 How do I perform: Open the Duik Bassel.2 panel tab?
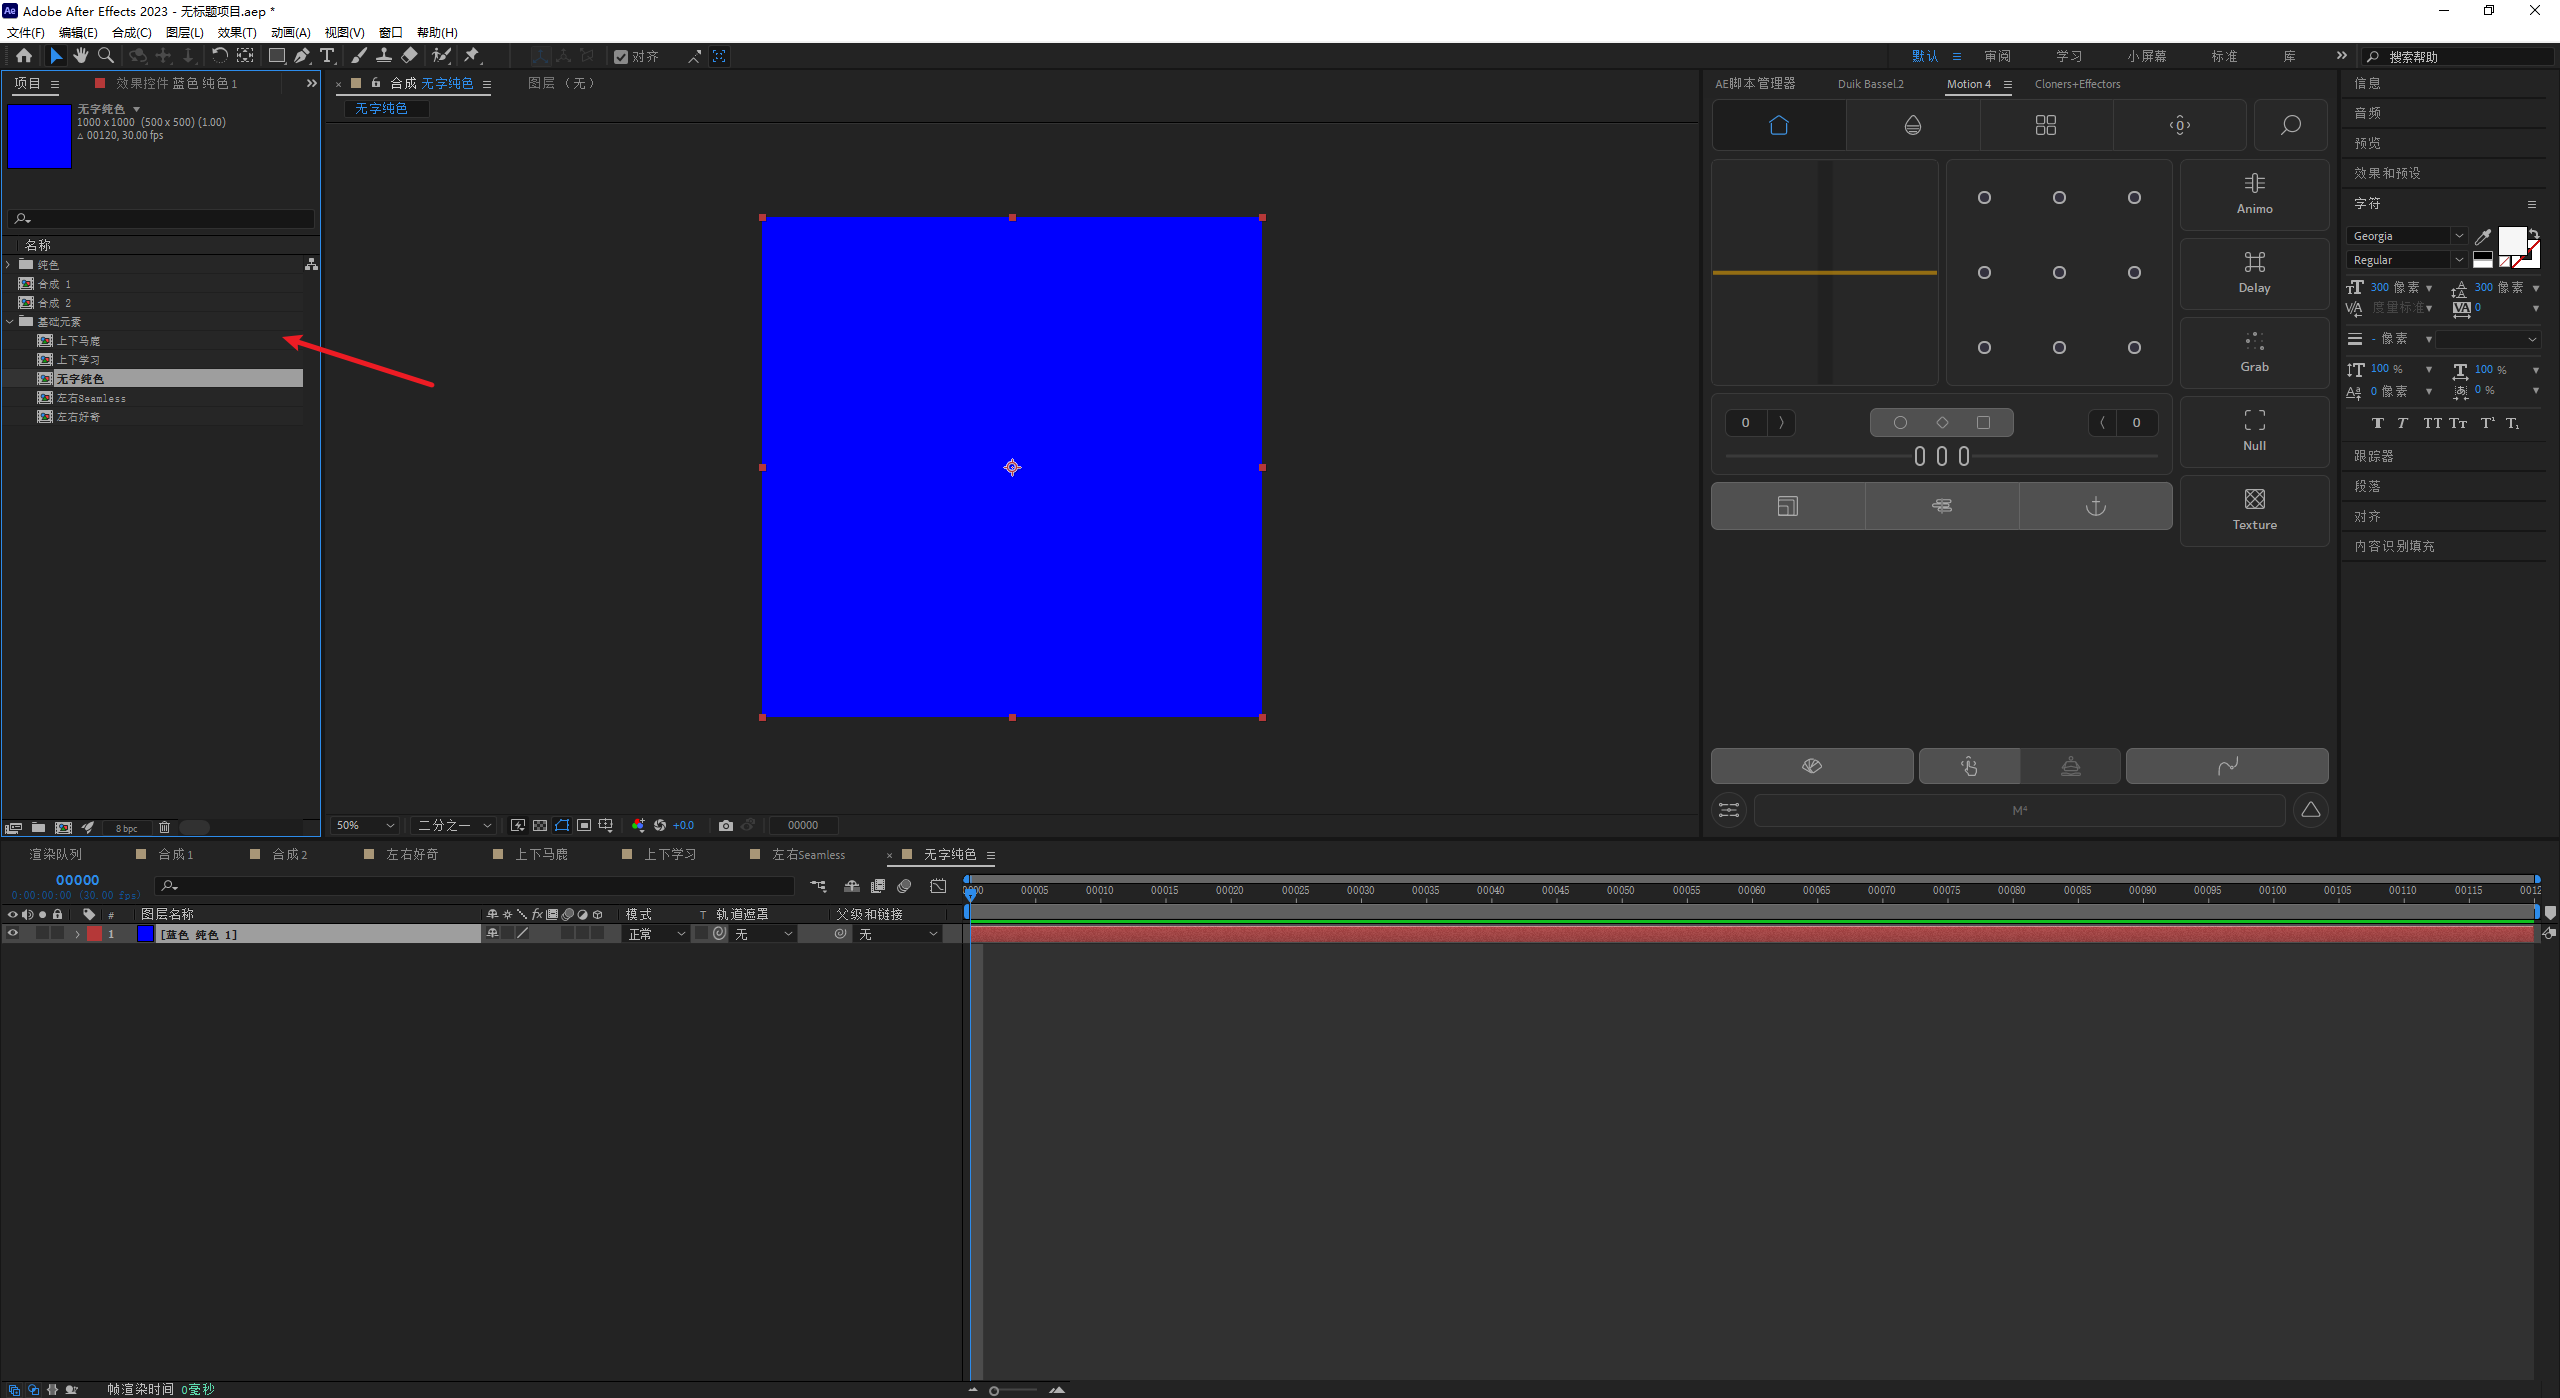pos(1870,84)
